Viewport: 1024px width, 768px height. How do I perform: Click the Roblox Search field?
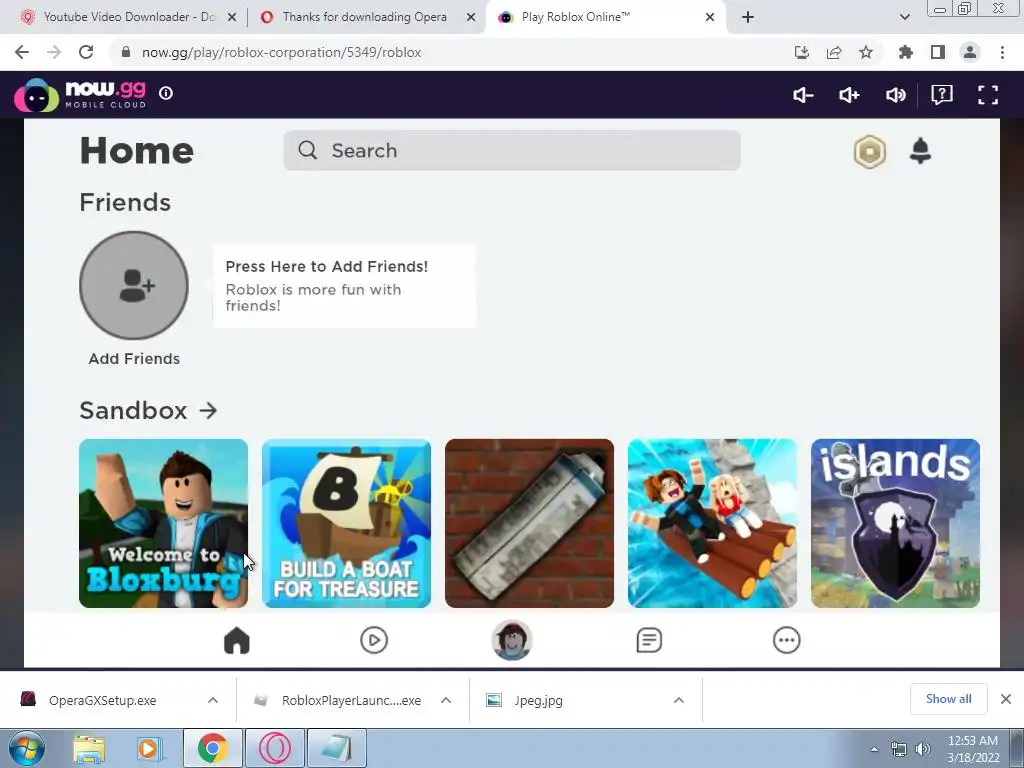click(512, 150)
